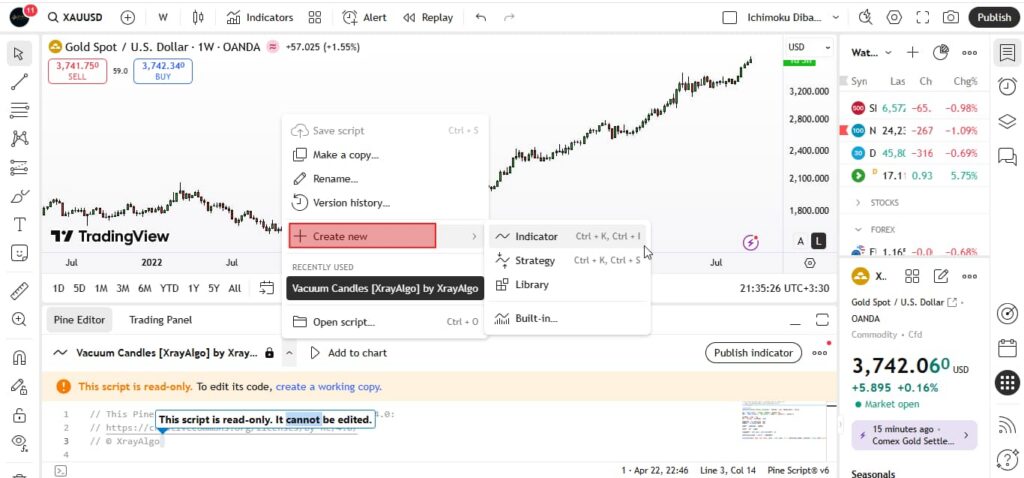Toggle auto scale A button
Screen dimensions: 1024x478
click(800, 241)
